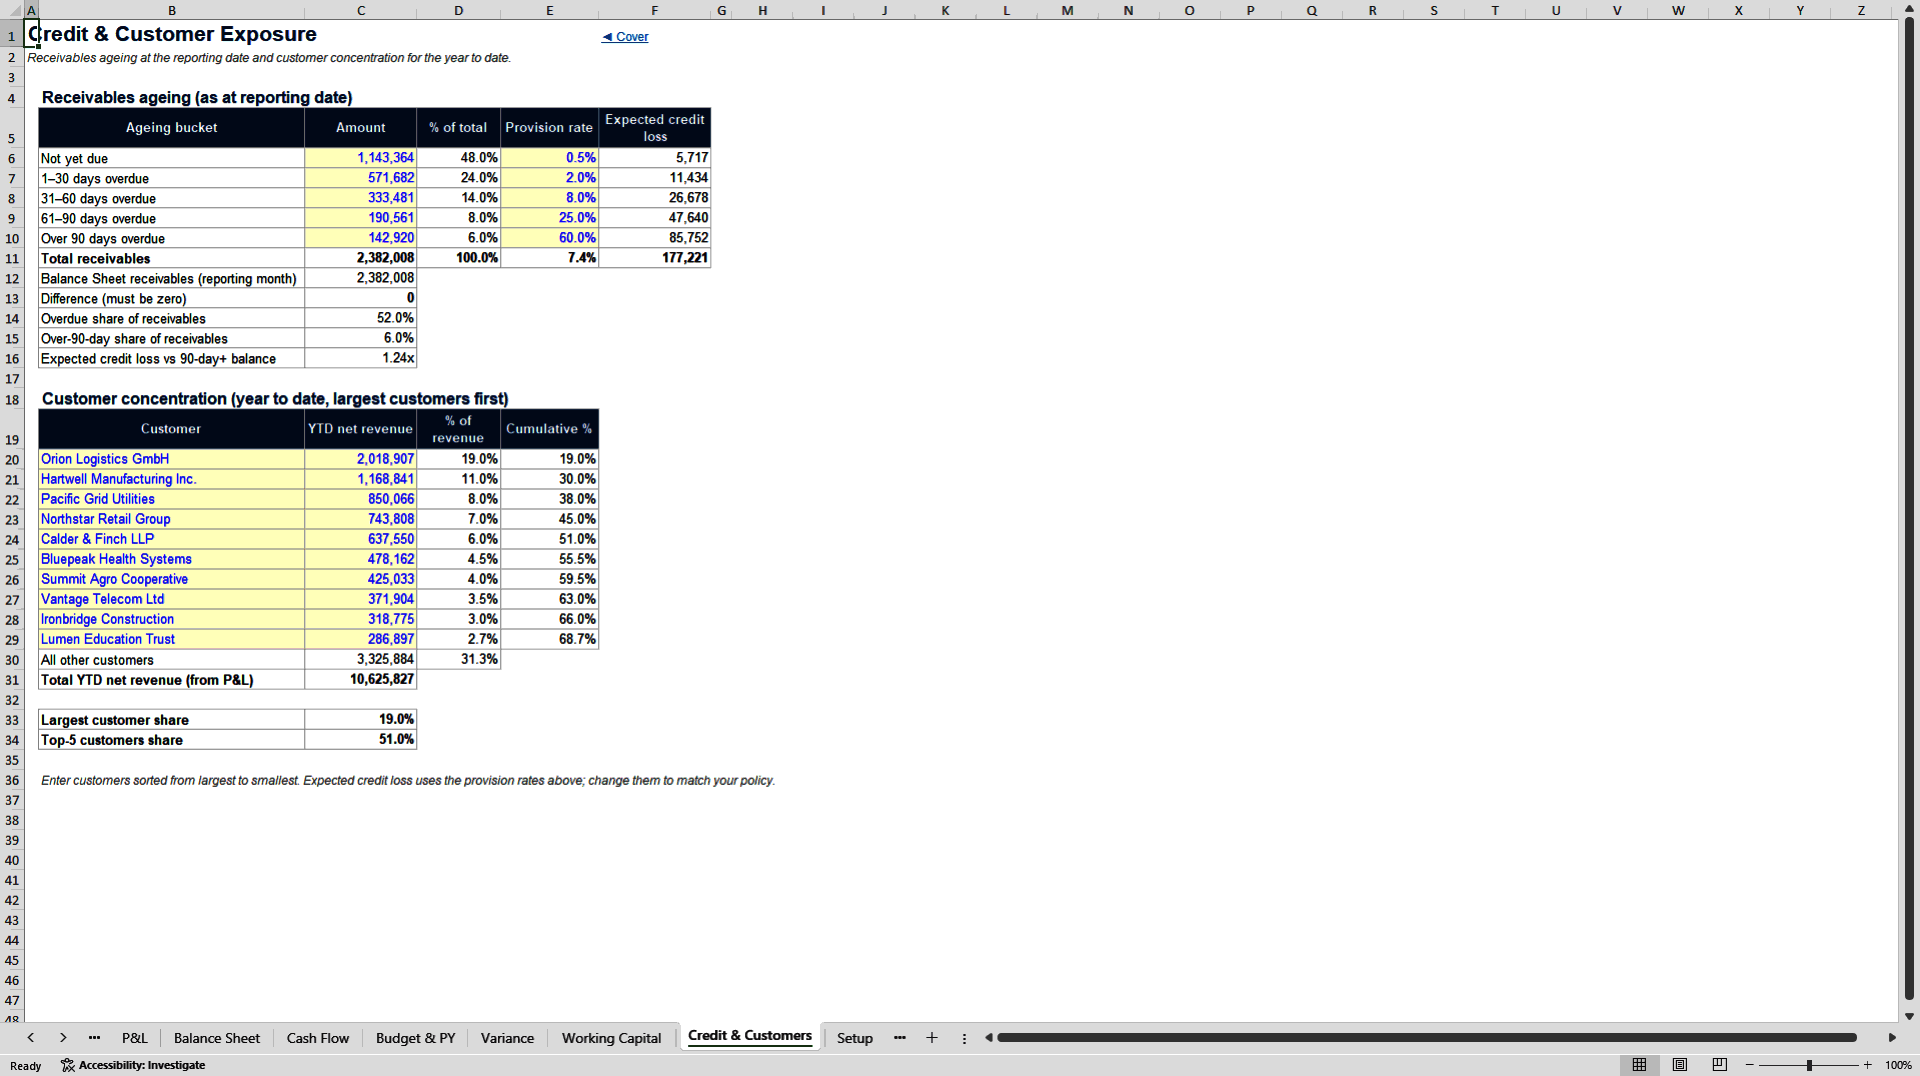Show hidden sheets left of the P&L tab
The height and width of the screenshot is (1076, 1920).
[x=94, y=1038]
